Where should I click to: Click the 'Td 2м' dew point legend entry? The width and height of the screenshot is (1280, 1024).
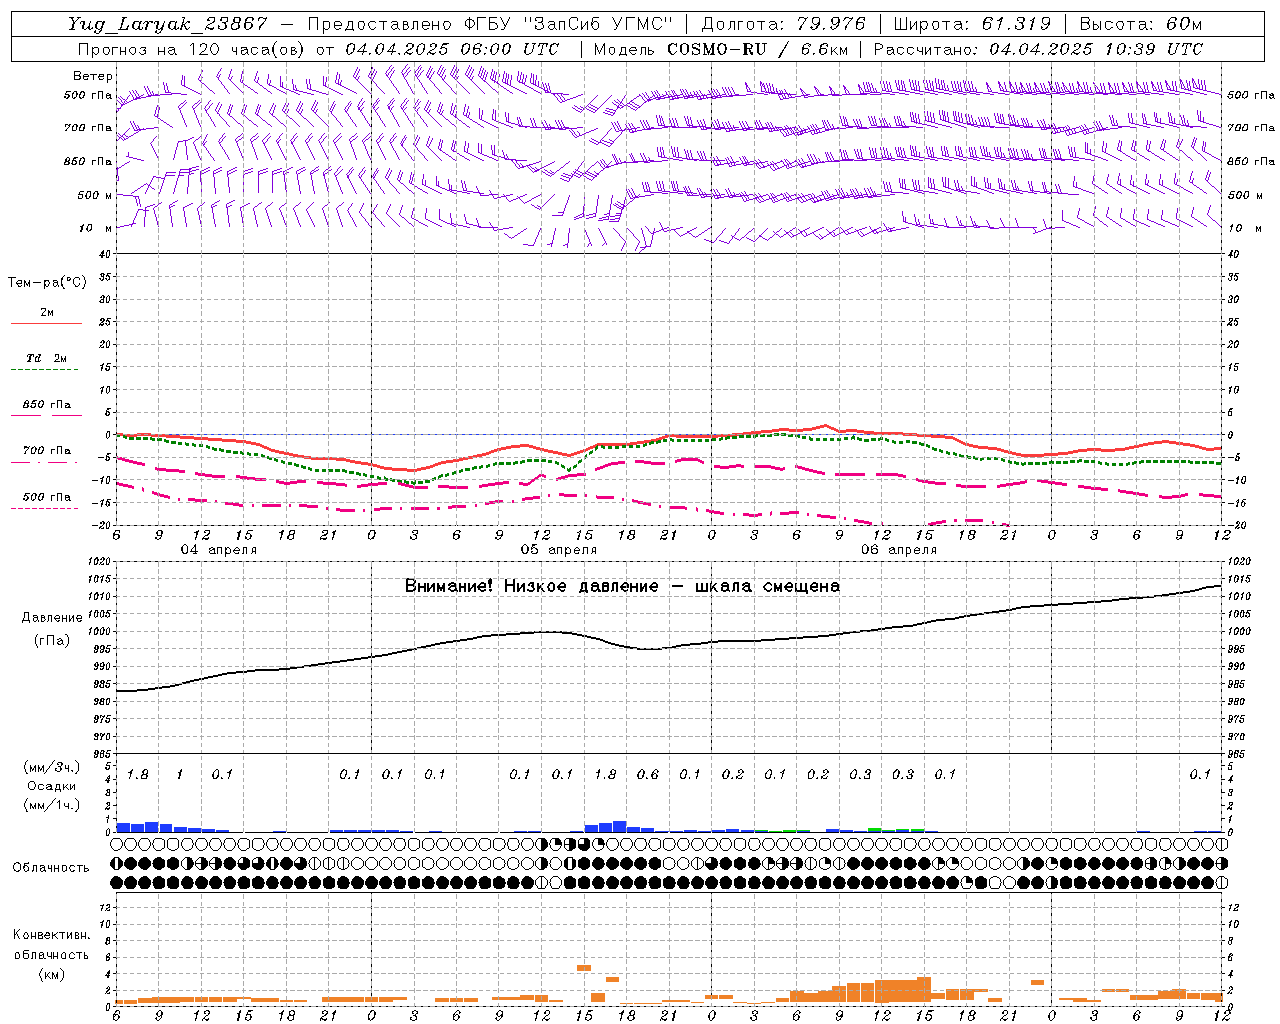pos(47,358)
